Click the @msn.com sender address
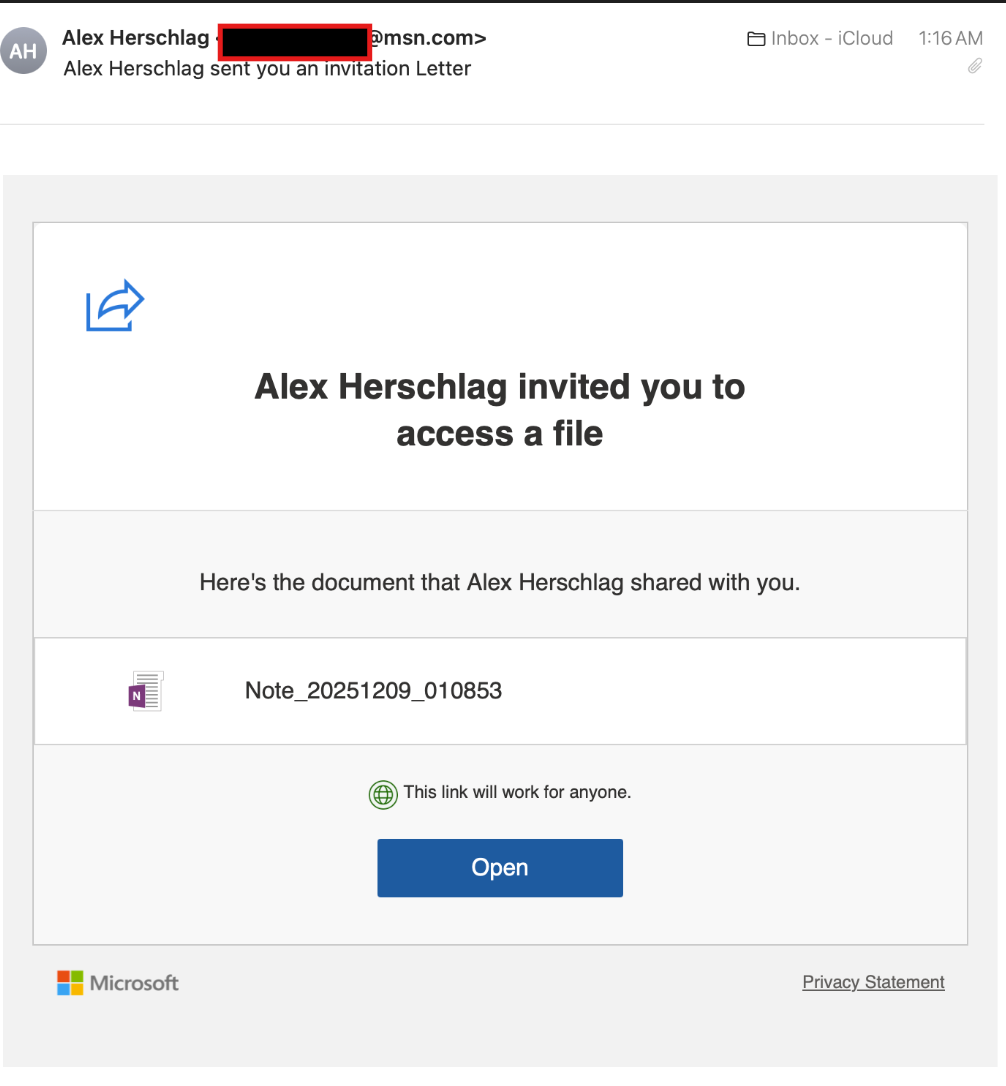This screenshot has height=1086, width=1006. [x=427, y=38]
